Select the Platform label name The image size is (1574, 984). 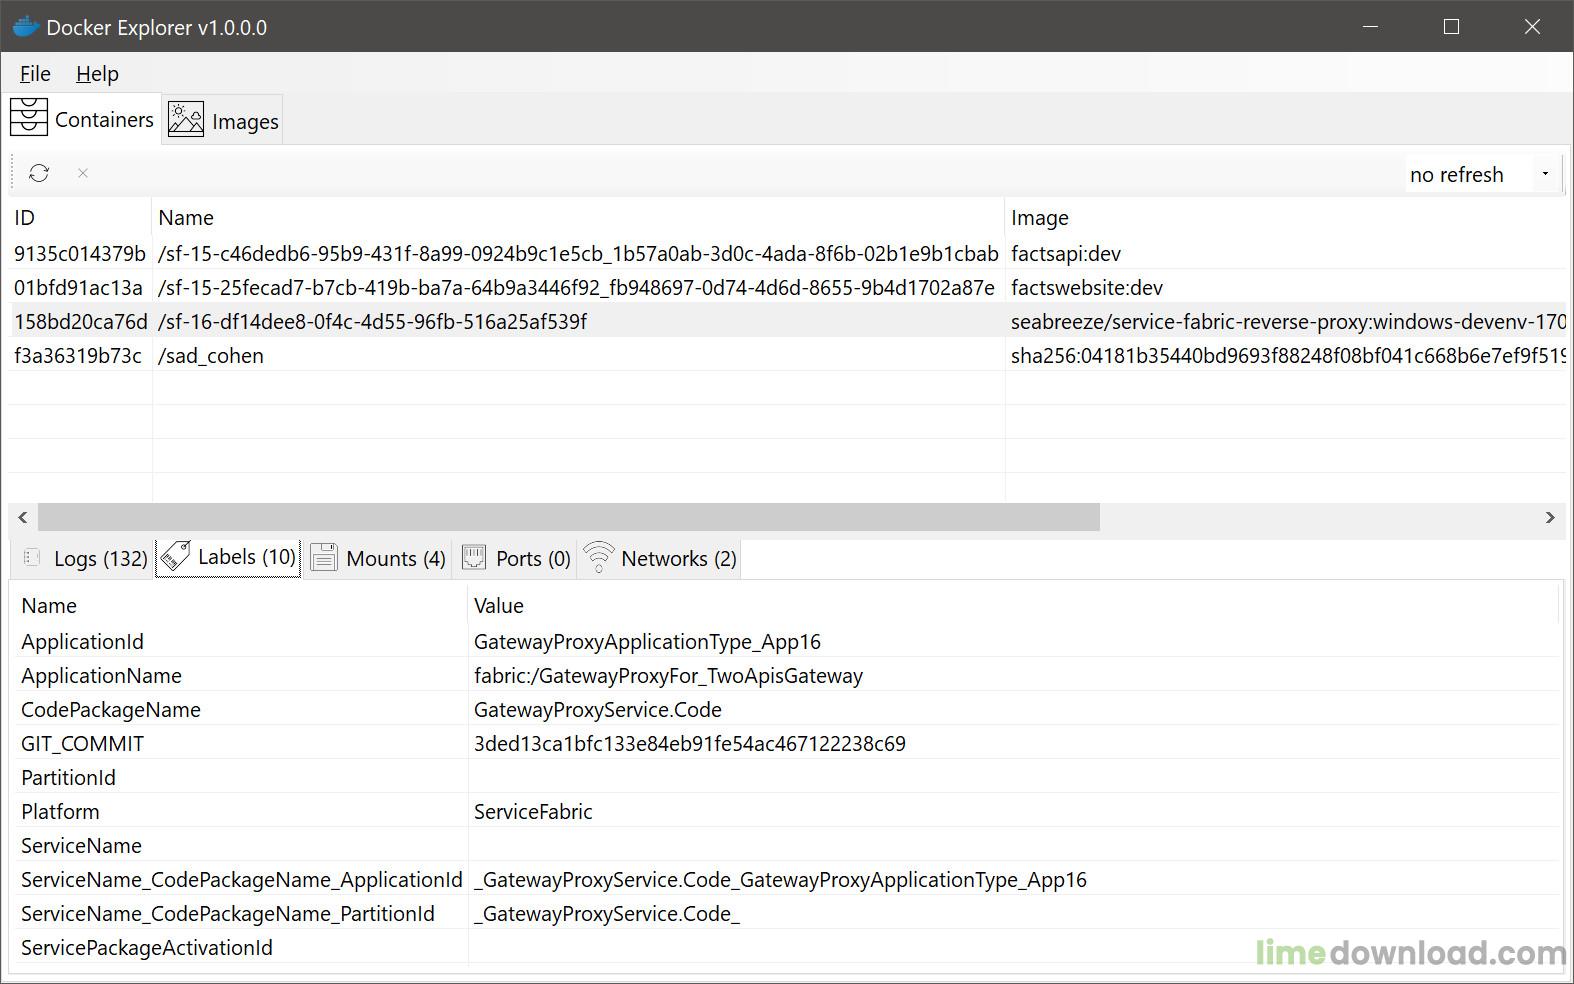(x=60, y=811)
